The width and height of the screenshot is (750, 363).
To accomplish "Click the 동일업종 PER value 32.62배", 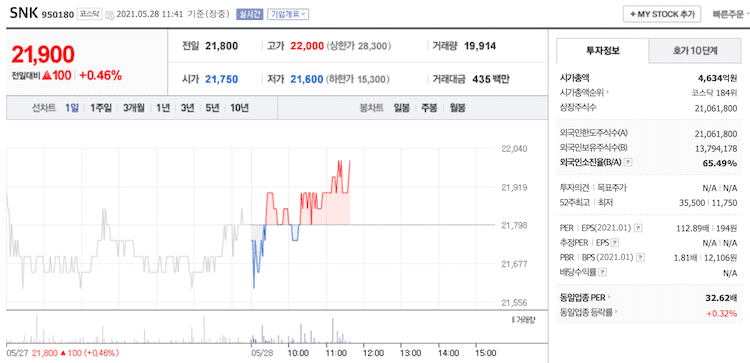I will 721,298.
